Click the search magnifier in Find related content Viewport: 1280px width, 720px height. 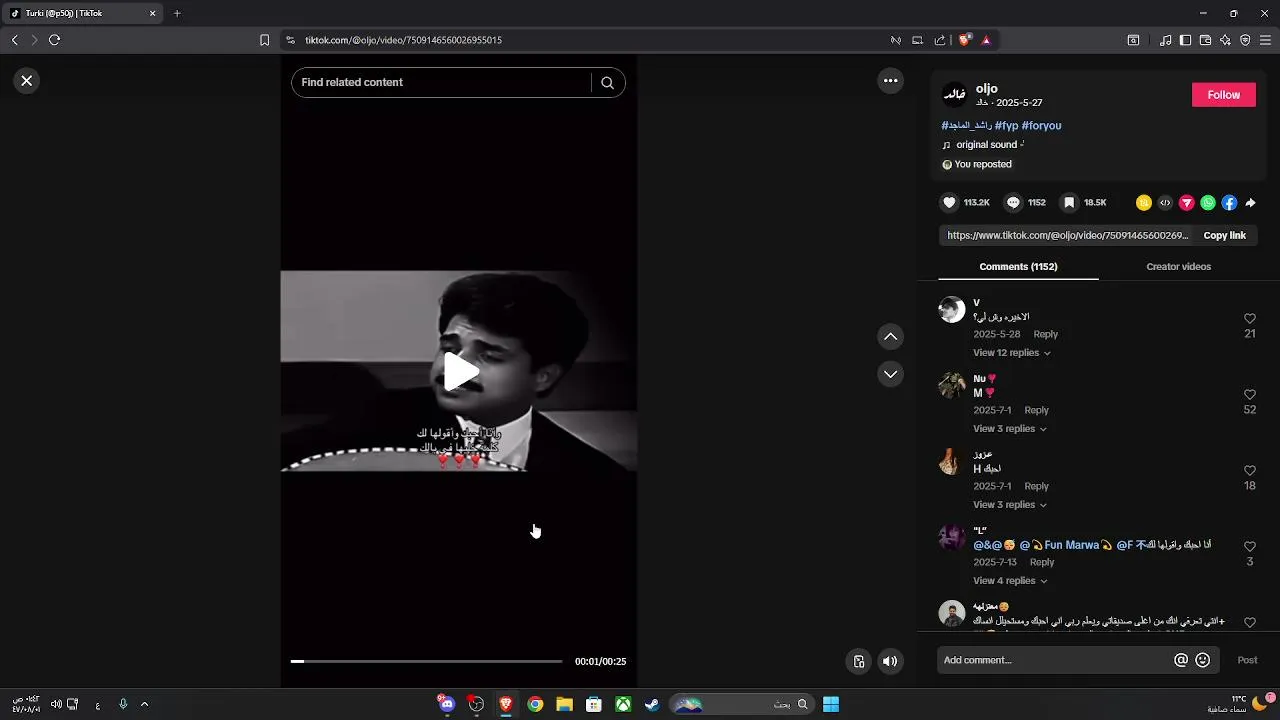[607, 83]
